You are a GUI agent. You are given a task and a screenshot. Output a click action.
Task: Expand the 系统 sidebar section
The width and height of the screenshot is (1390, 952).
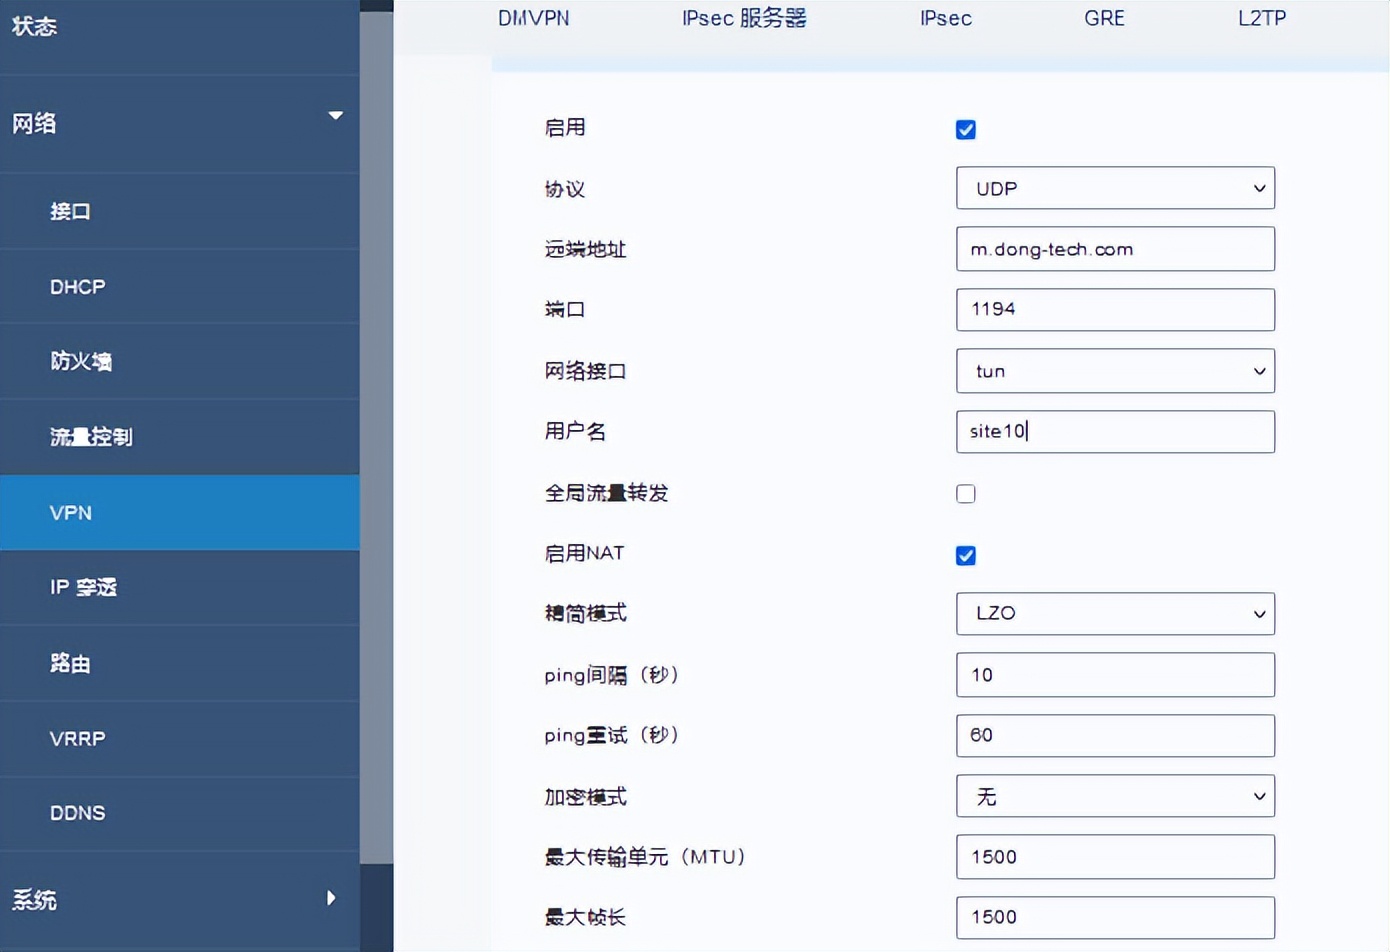[180, 900]
